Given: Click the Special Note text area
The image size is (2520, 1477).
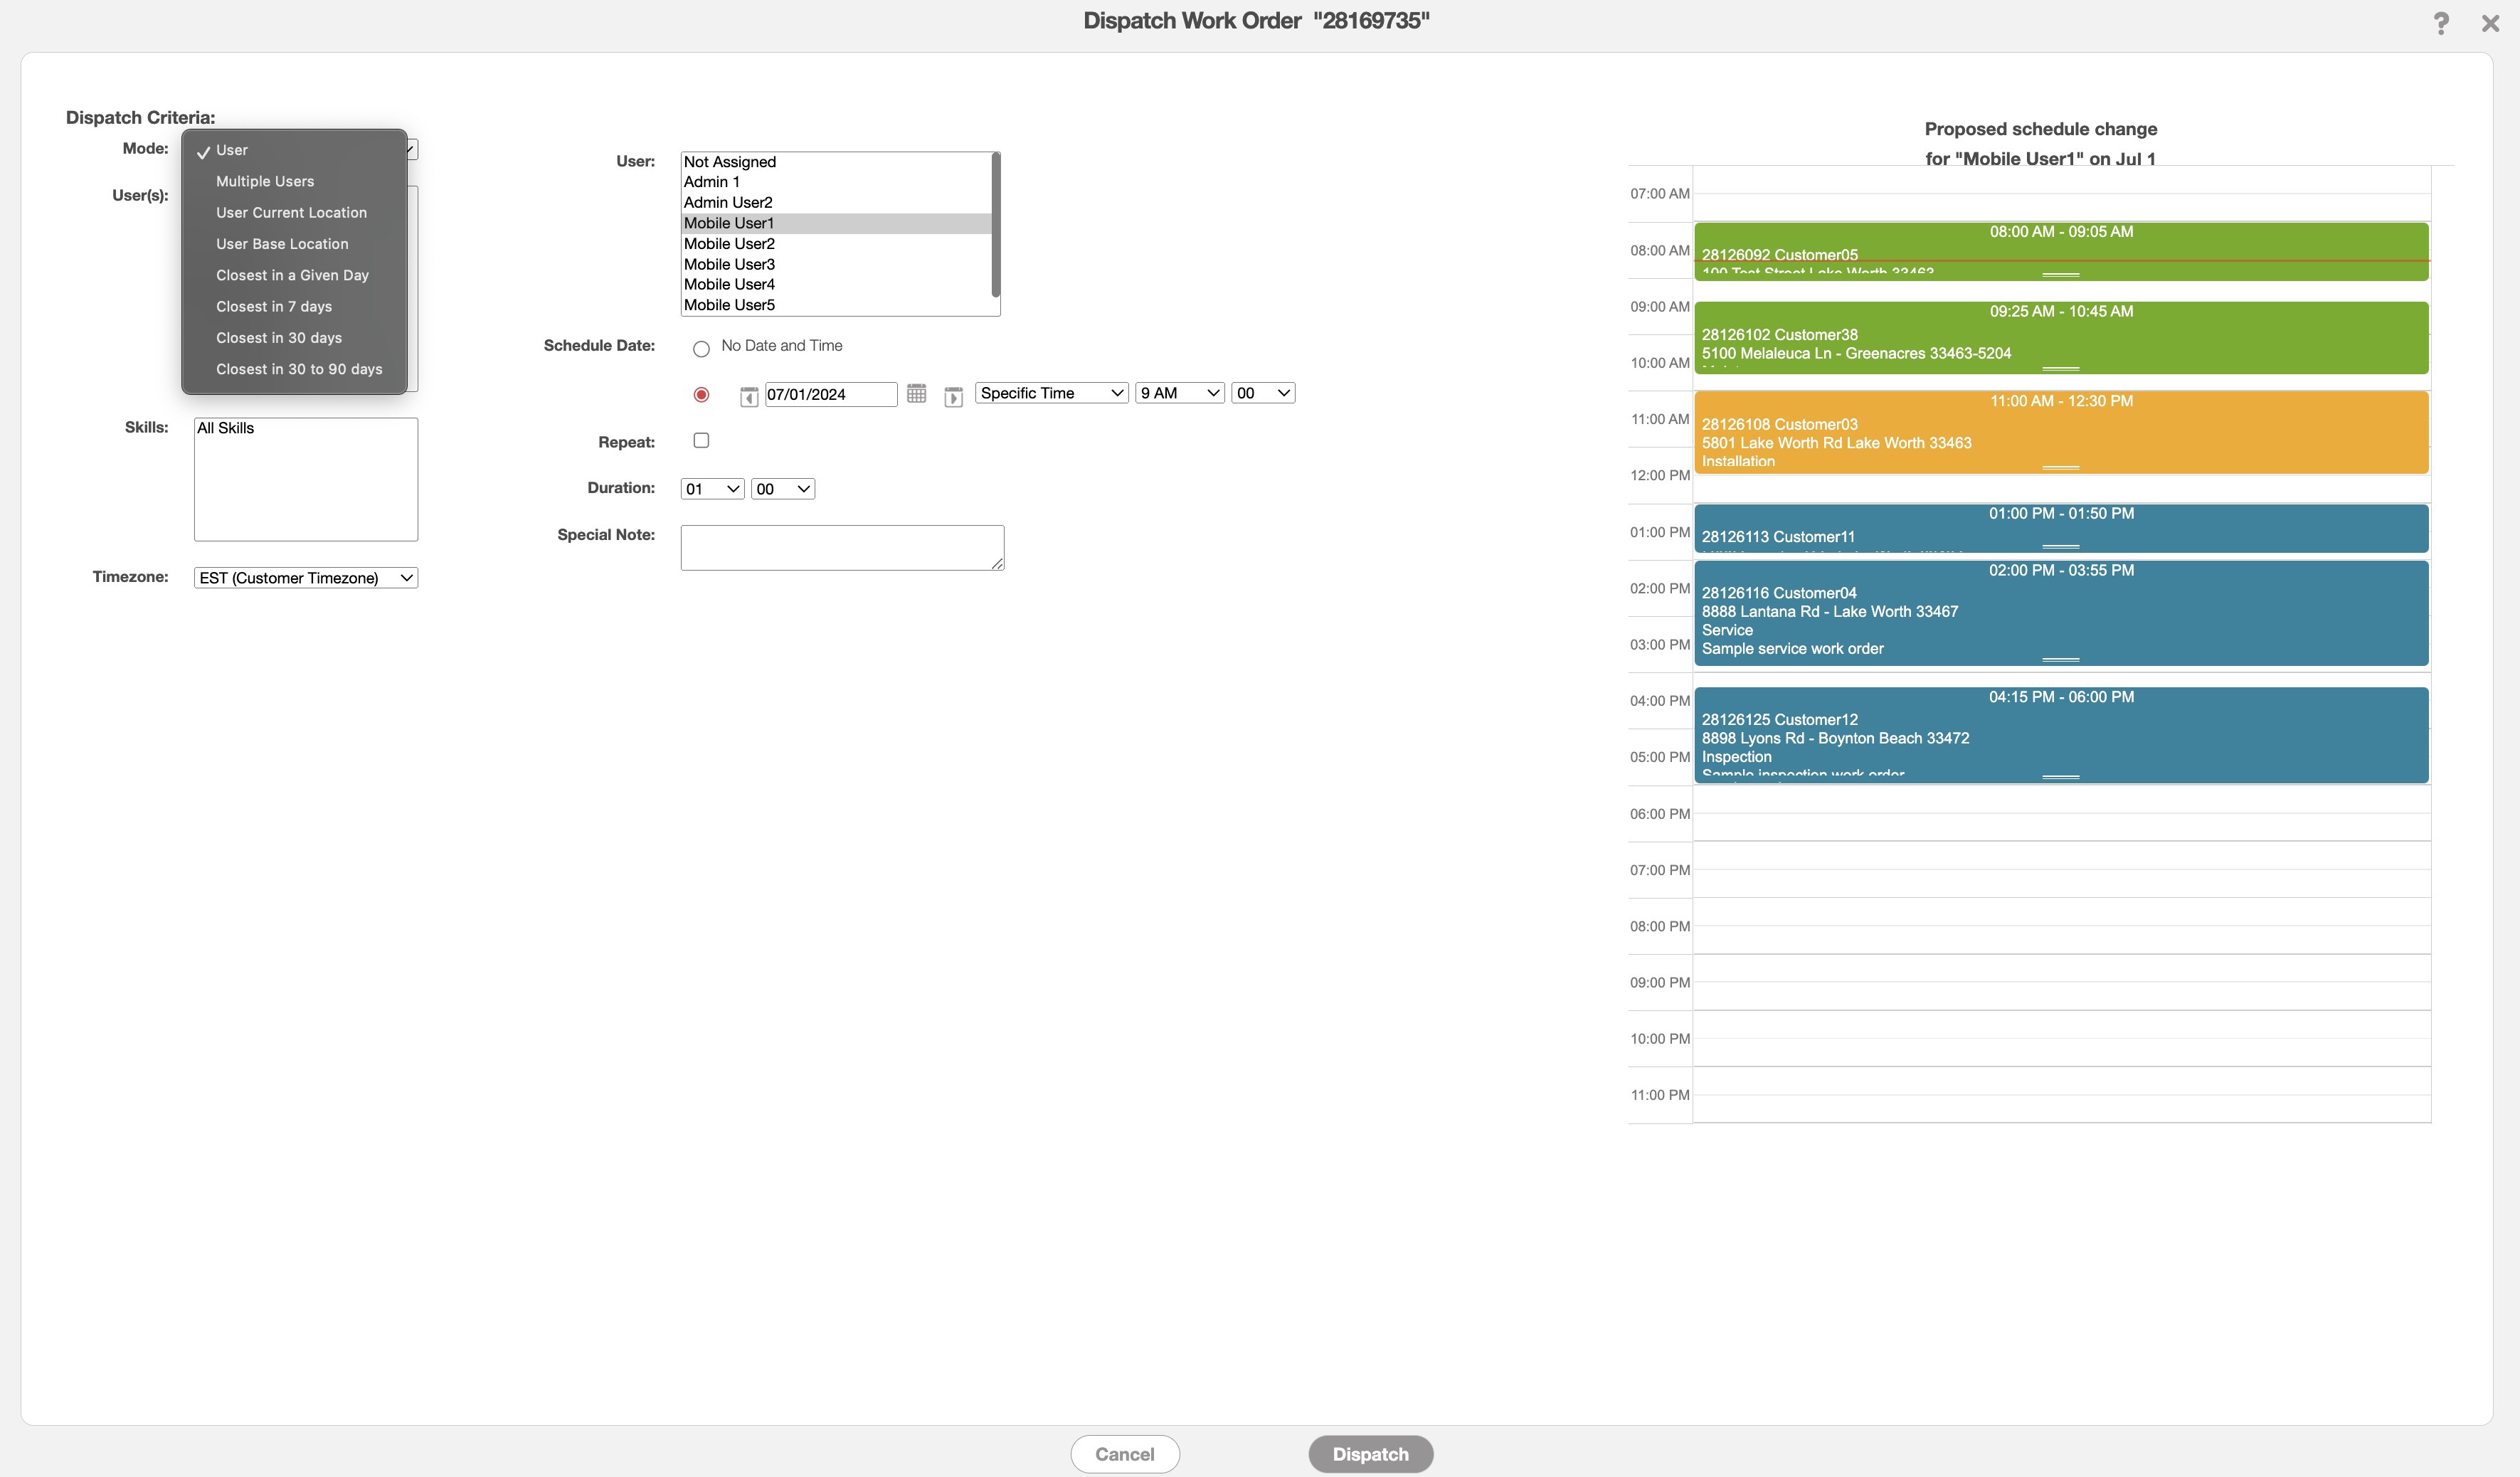Looking at the screenshot, I should tap(841, 547).
